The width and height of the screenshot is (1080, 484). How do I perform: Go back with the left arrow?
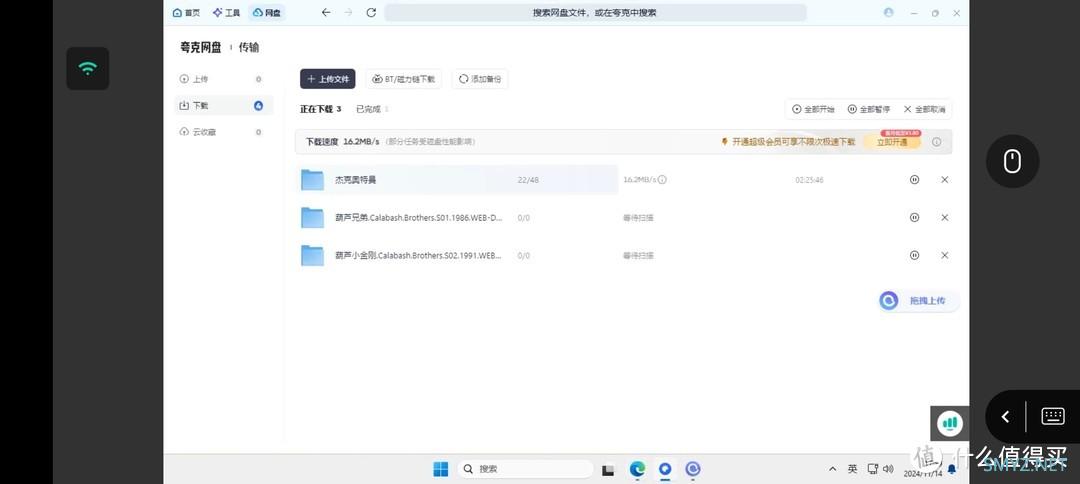[x=326, y=12]
